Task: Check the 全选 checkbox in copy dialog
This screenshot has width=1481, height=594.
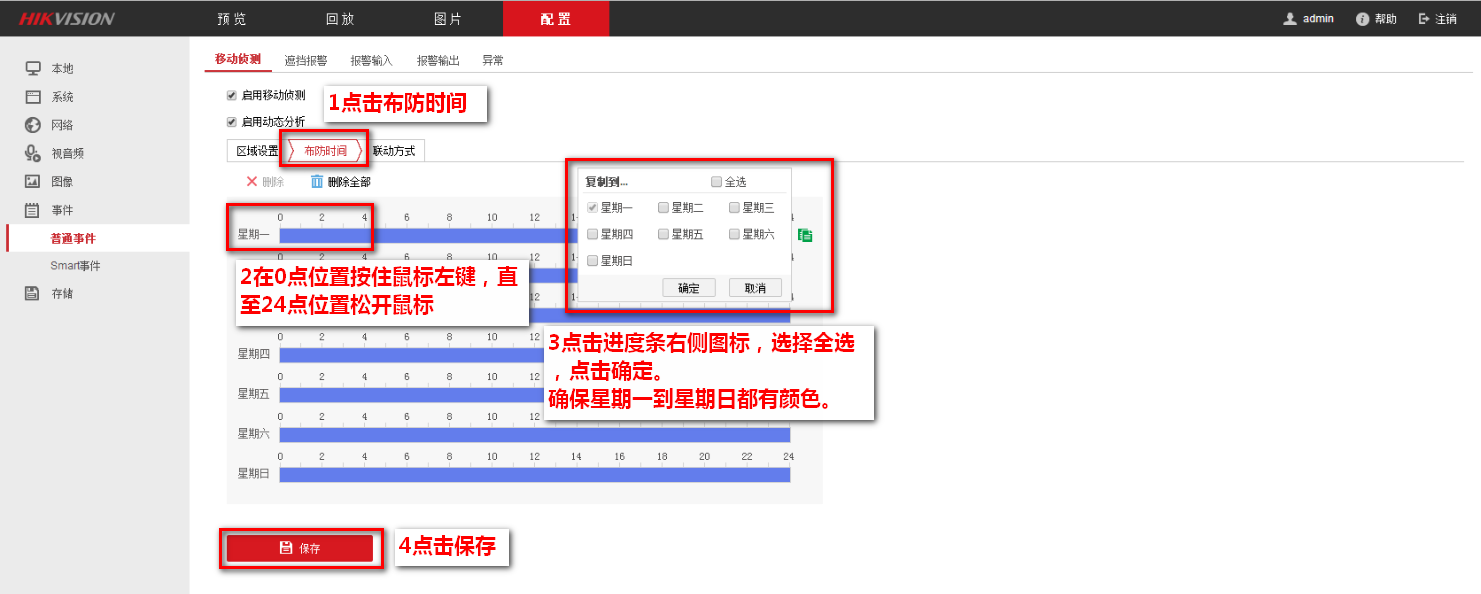Action: pyautogui.click(x=716, y=182)
